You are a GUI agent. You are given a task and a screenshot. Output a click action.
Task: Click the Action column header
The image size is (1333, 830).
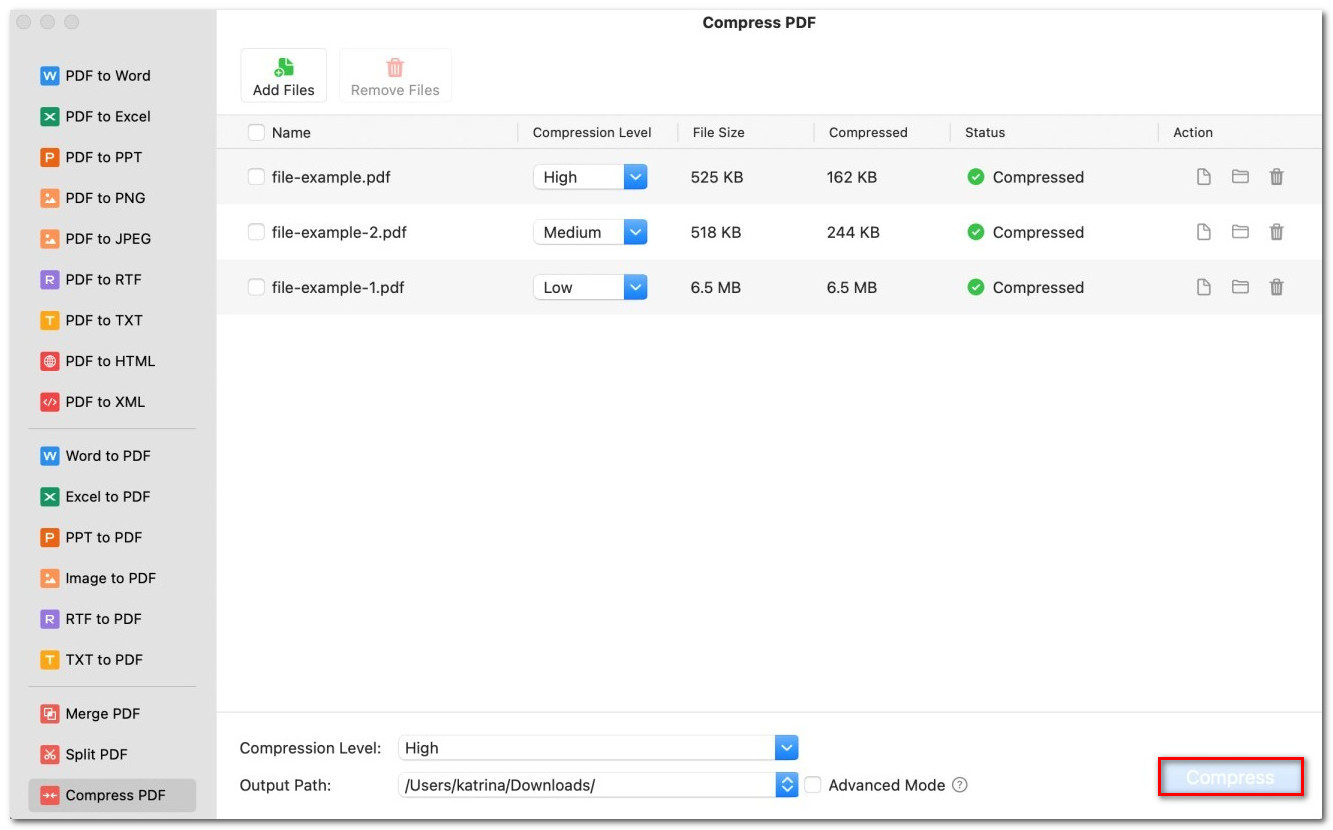[x=1193, y=132]
